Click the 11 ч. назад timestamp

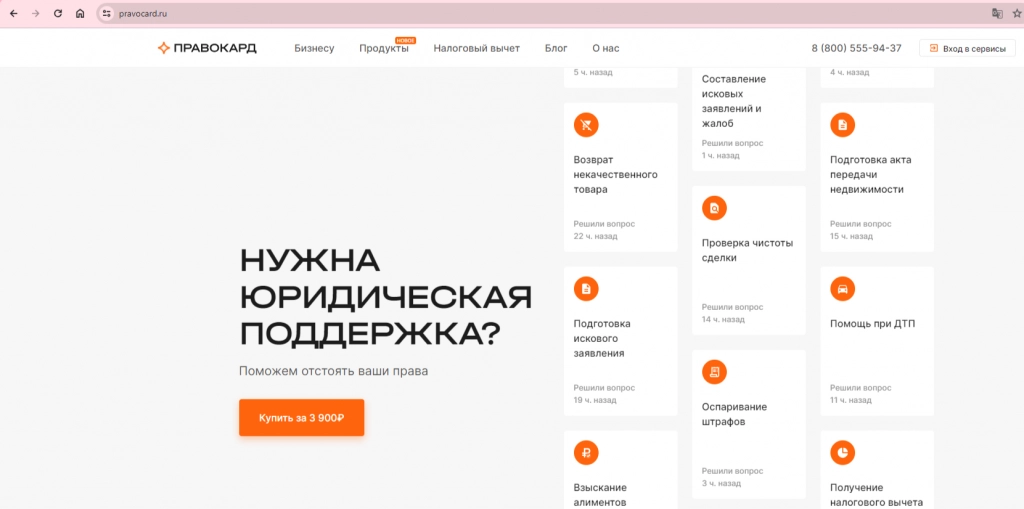[x=851, y=400]
